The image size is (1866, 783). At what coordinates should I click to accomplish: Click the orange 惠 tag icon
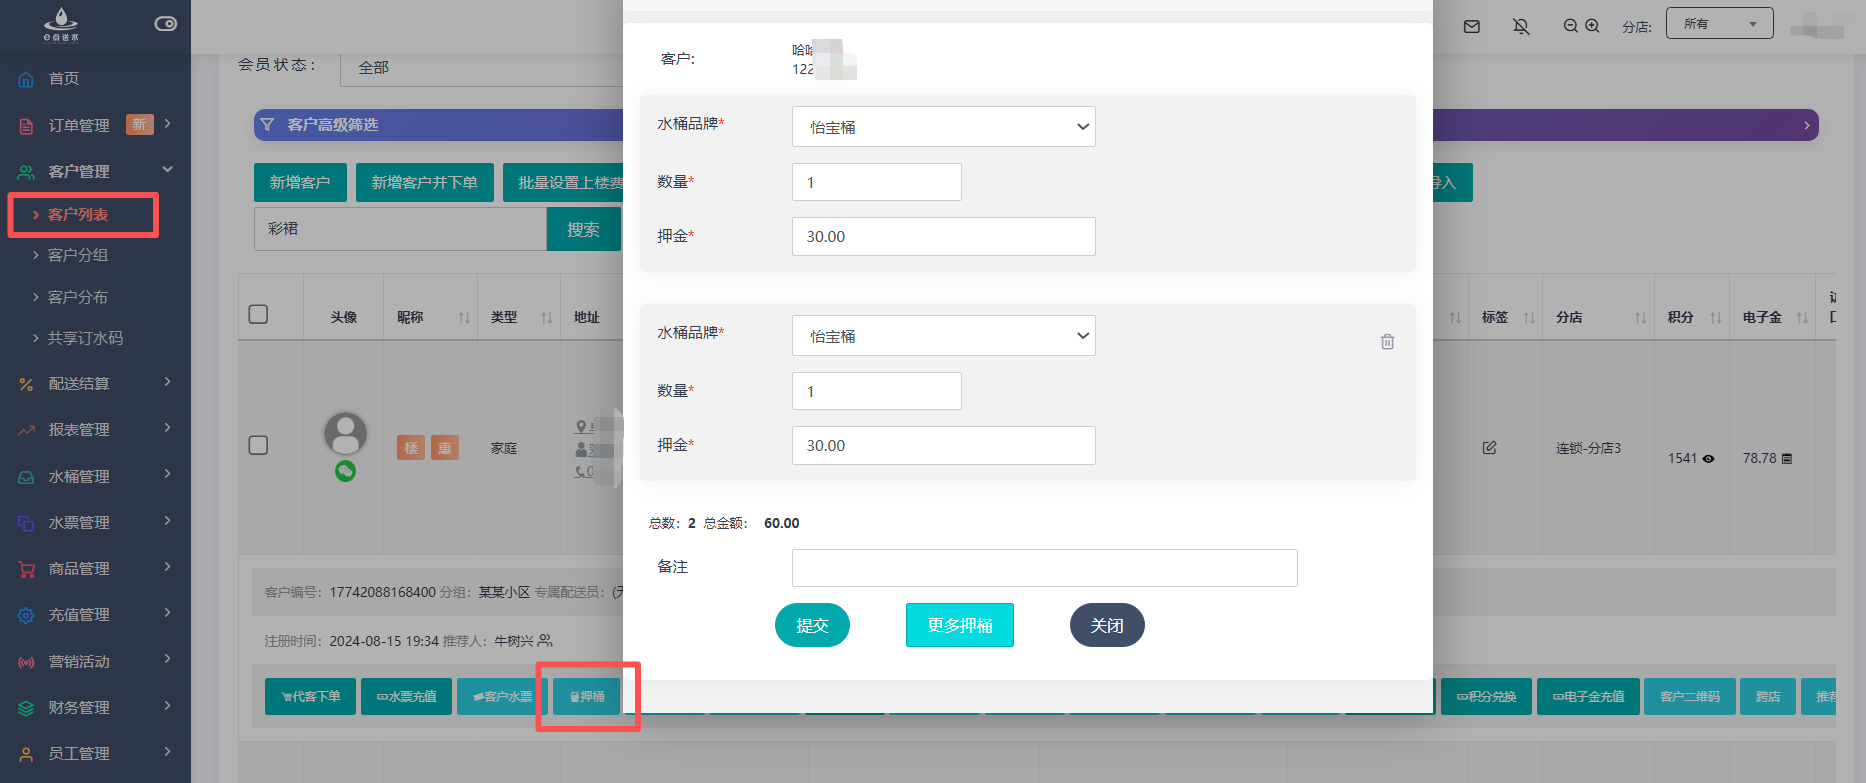click(x=445, y=448)
